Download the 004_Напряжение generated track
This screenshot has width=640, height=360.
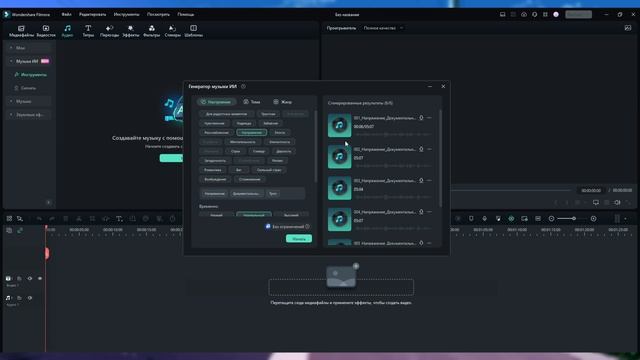pos(421,212)
